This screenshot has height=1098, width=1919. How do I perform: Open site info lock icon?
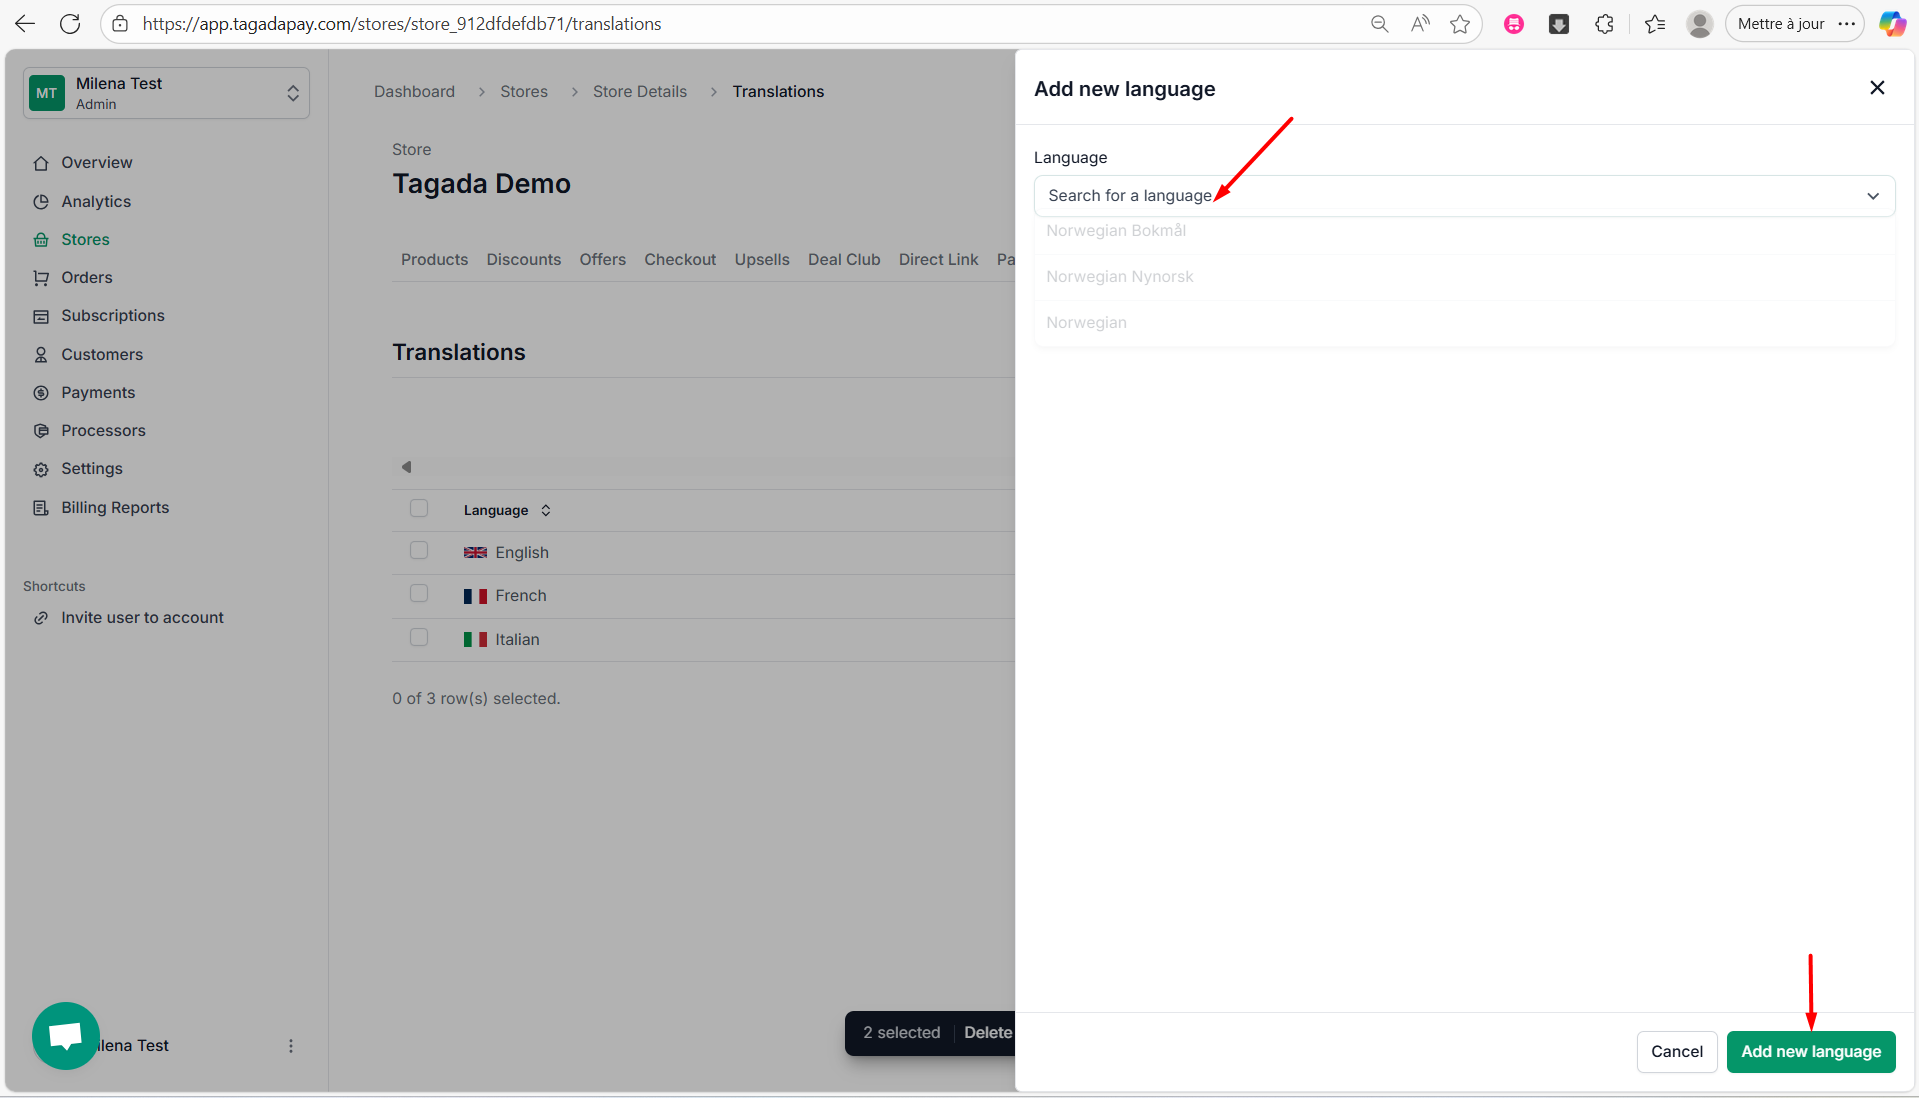tap(120, 24)
